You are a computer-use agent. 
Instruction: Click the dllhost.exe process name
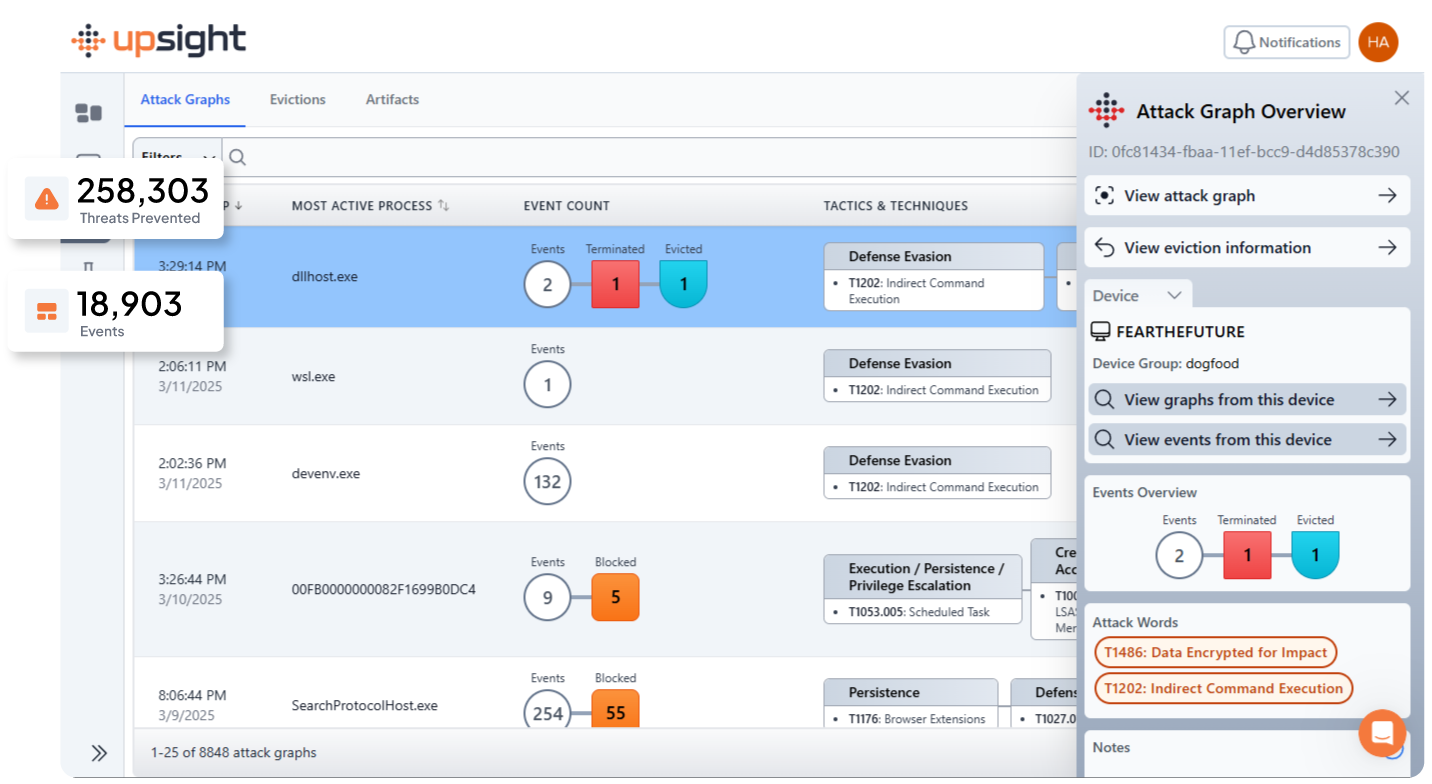[x=324, y=277]
